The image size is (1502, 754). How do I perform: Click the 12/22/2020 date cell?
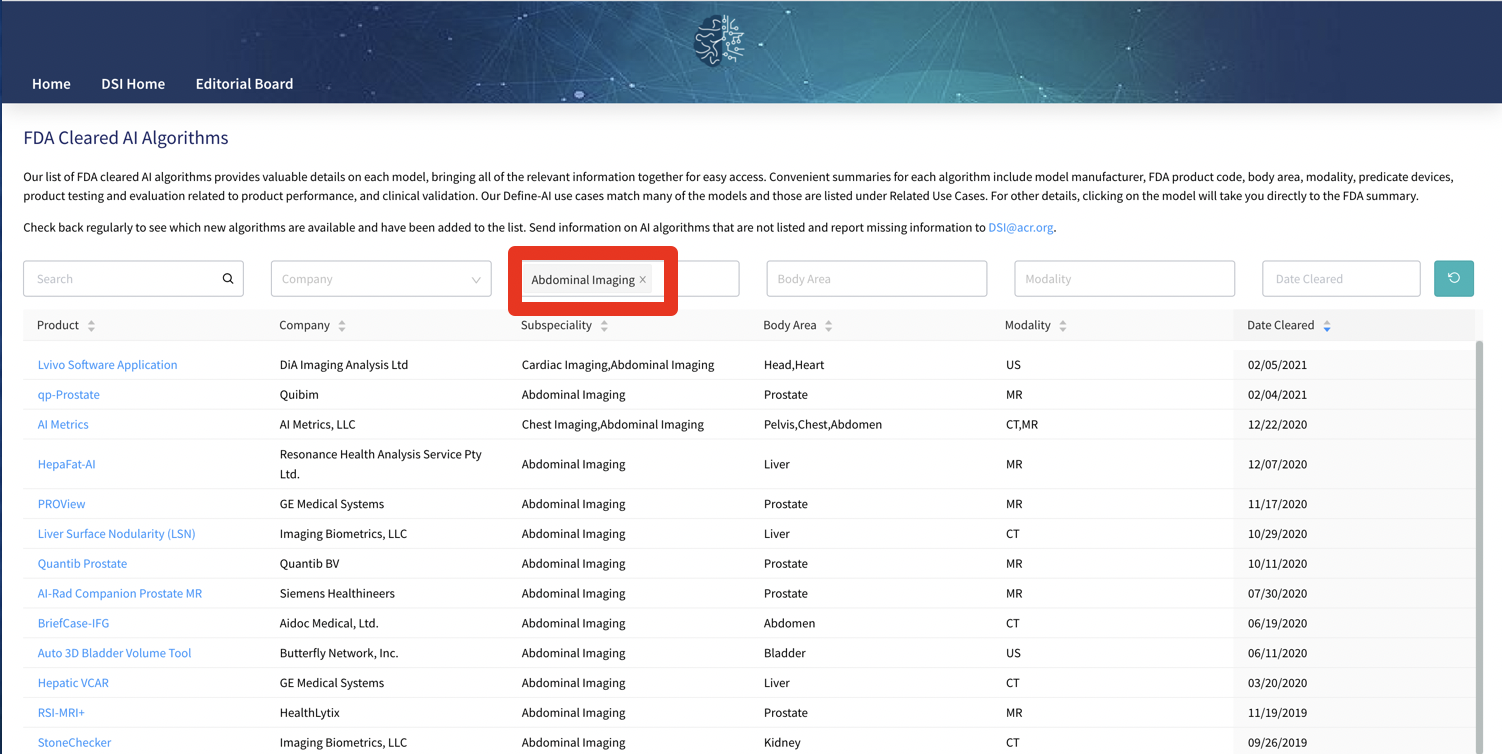pos(1277,425)
